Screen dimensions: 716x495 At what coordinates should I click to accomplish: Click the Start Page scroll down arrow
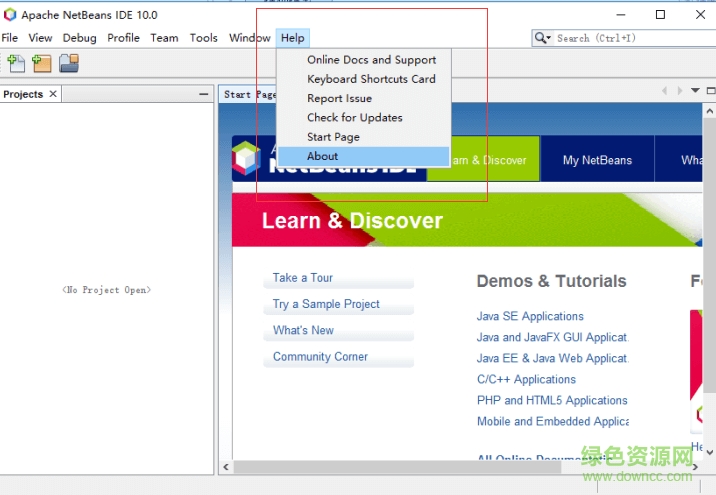pyautogui.click(x=709, y=452)
